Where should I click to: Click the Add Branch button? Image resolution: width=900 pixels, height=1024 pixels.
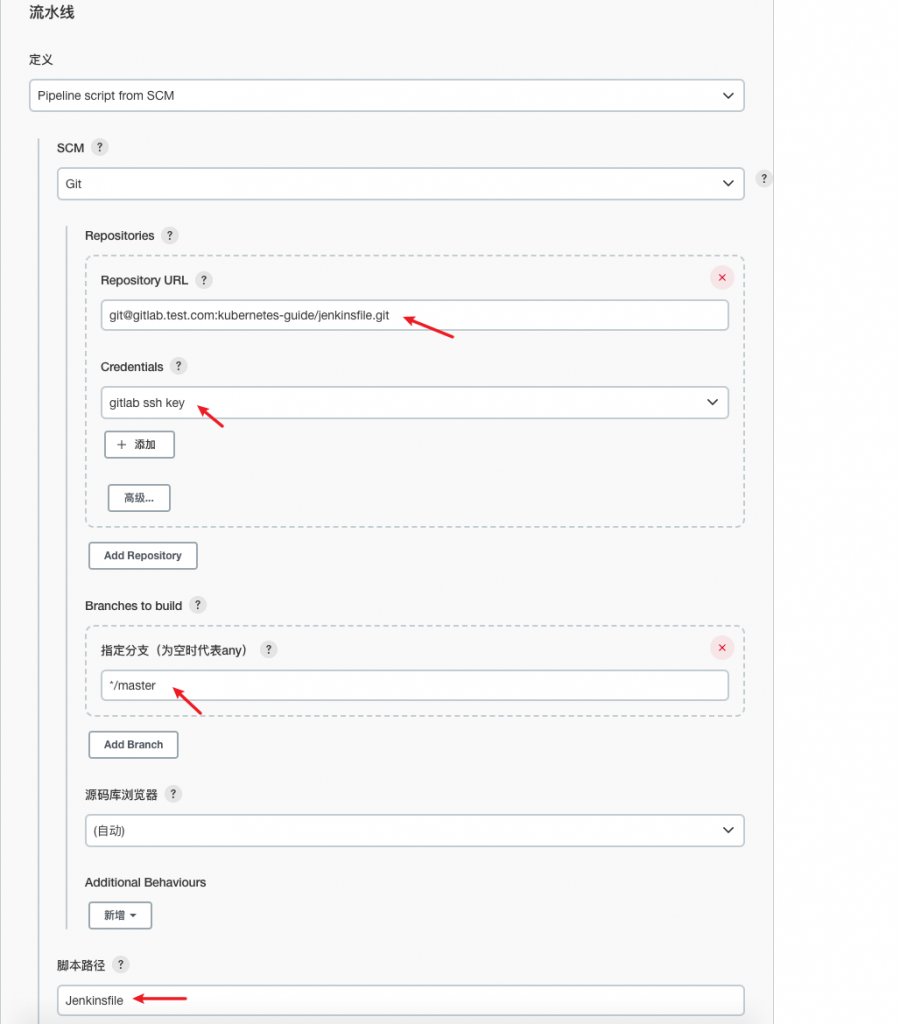[133, 744]
